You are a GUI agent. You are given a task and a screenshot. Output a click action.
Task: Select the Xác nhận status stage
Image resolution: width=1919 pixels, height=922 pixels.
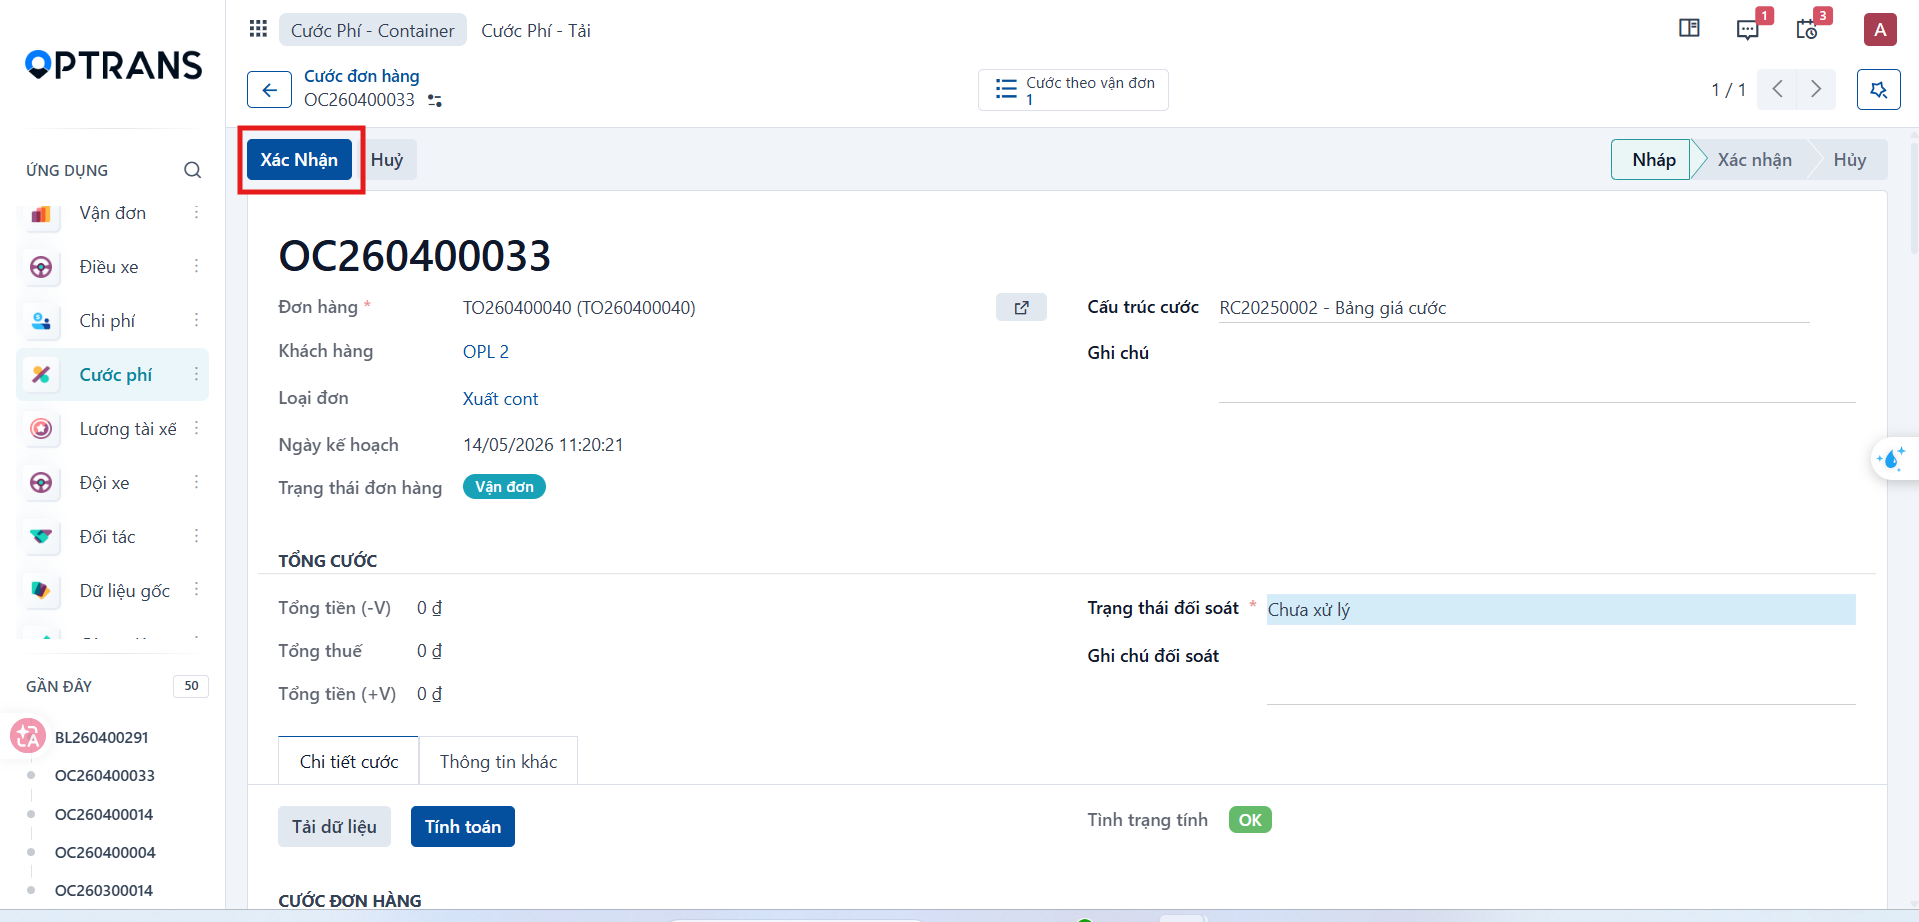point(1754,160)
